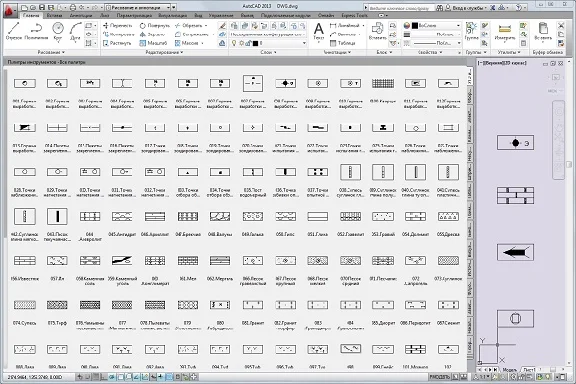Image resolution: width=576 pixels, height=384 pixels.
Task: Click the binoculars search icon
Action: [x=439, y=7]
